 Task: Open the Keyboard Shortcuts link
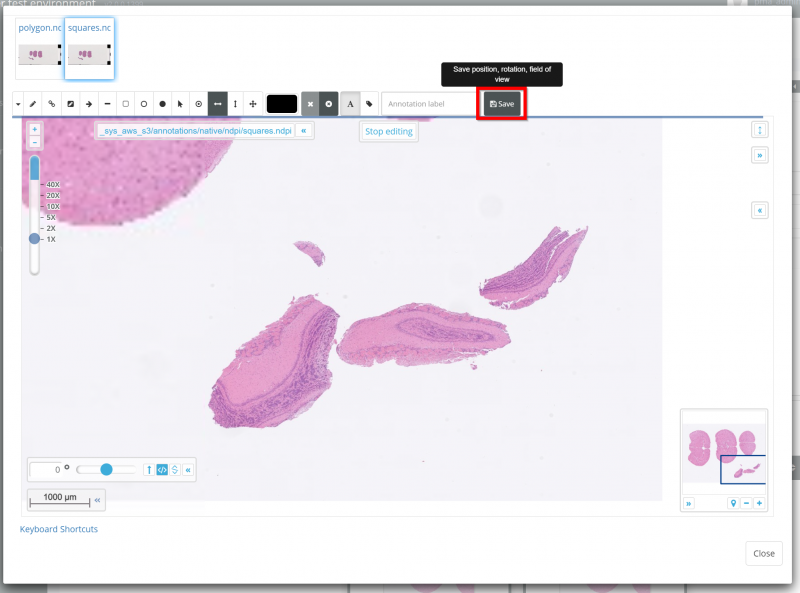click(59, 529)
